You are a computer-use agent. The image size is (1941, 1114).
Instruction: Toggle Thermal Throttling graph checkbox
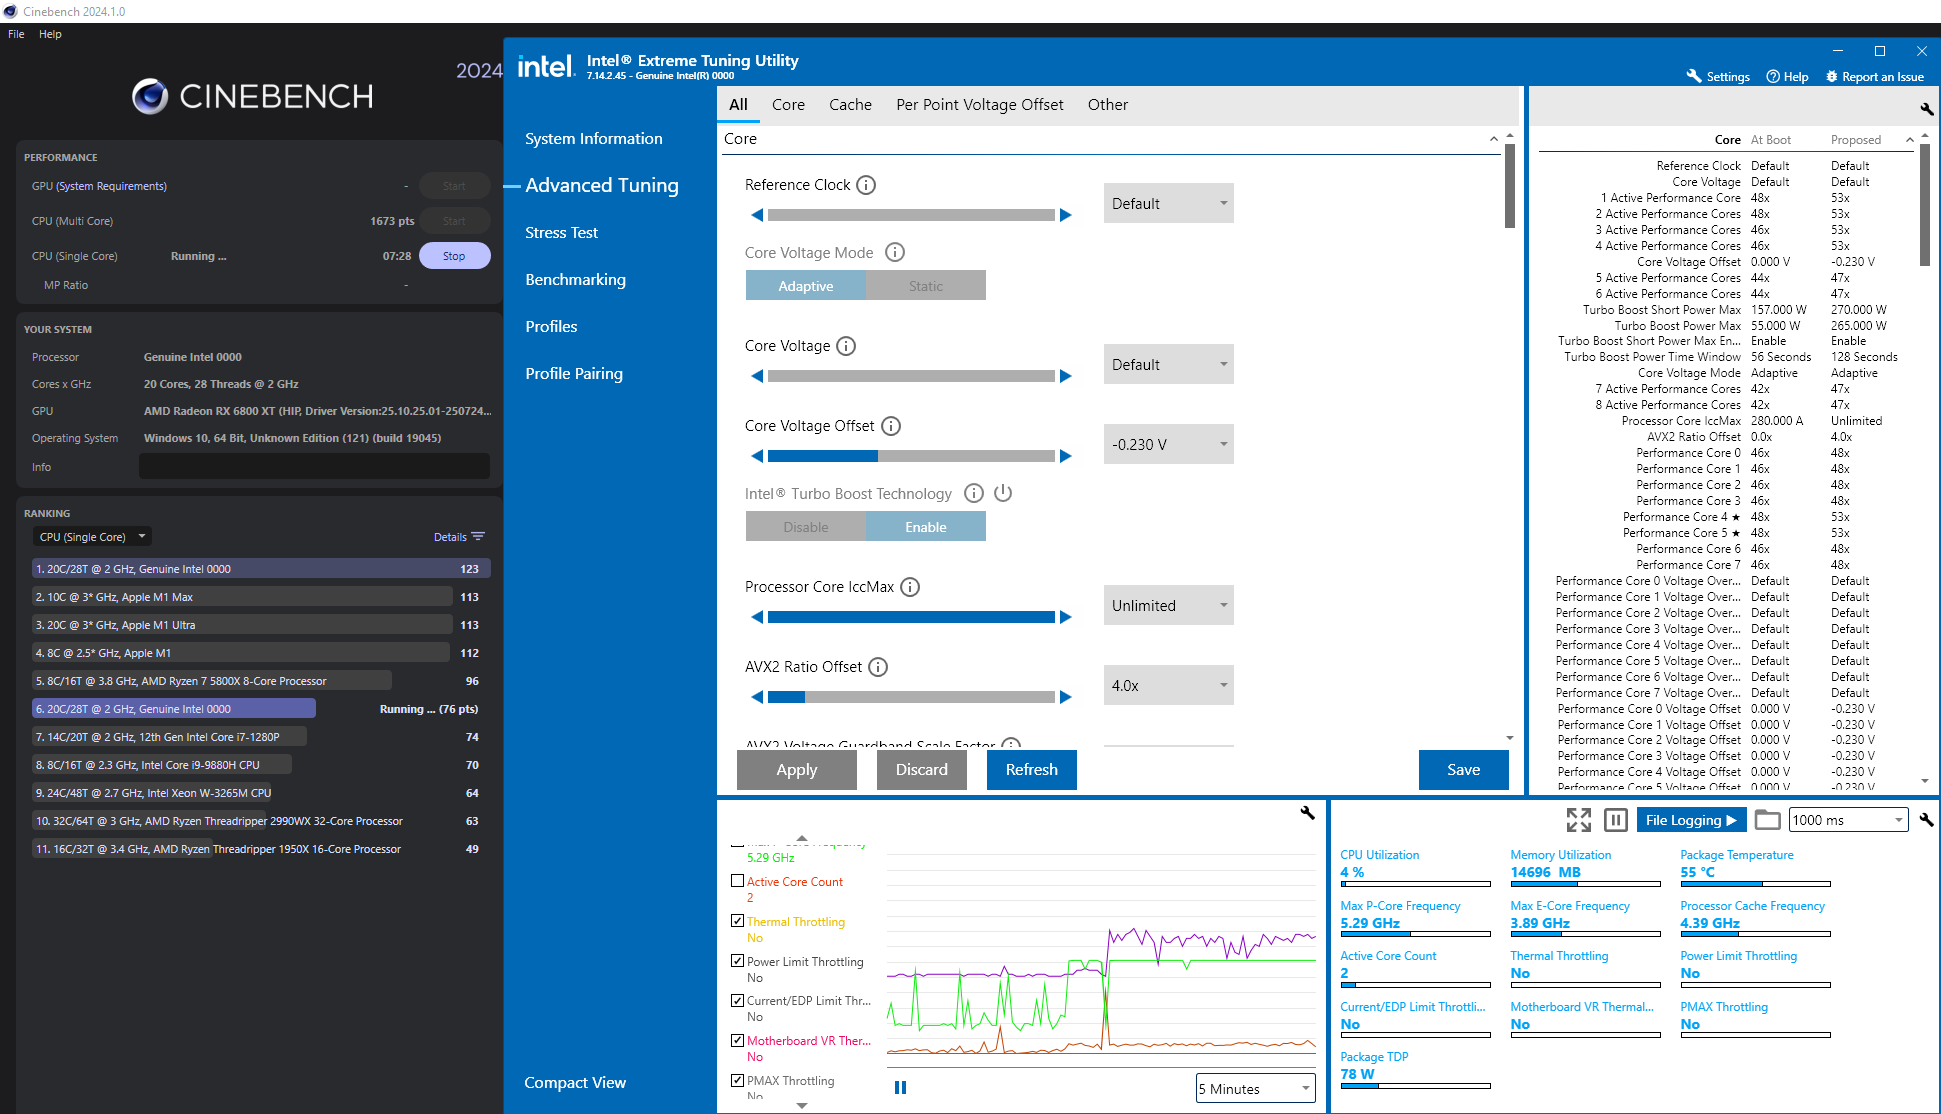pyautogui.click(x=737, y=921)
